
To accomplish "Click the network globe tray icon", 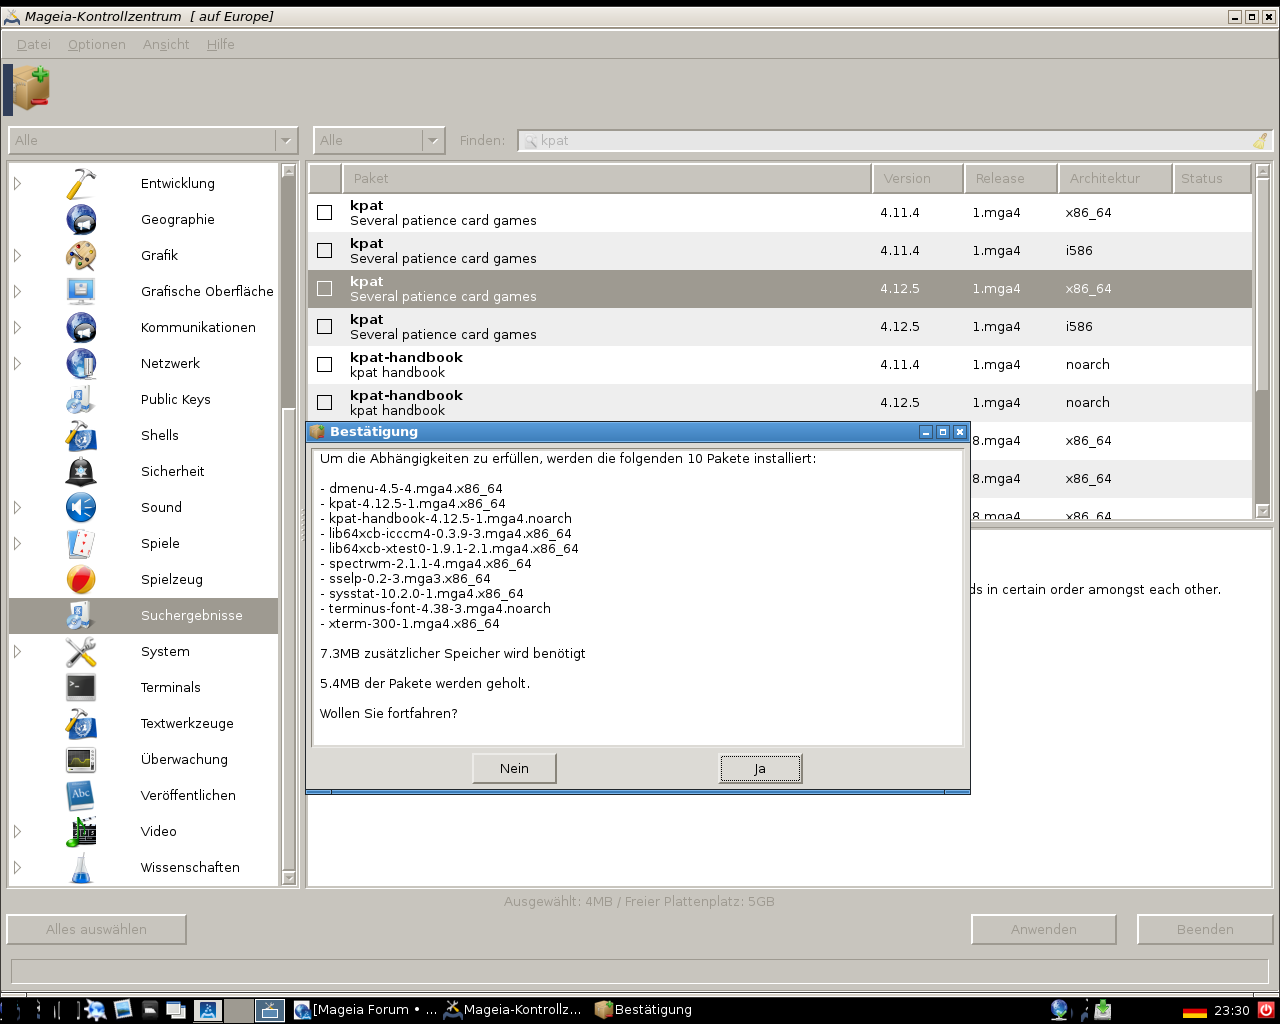I will pos(1060,1010).
